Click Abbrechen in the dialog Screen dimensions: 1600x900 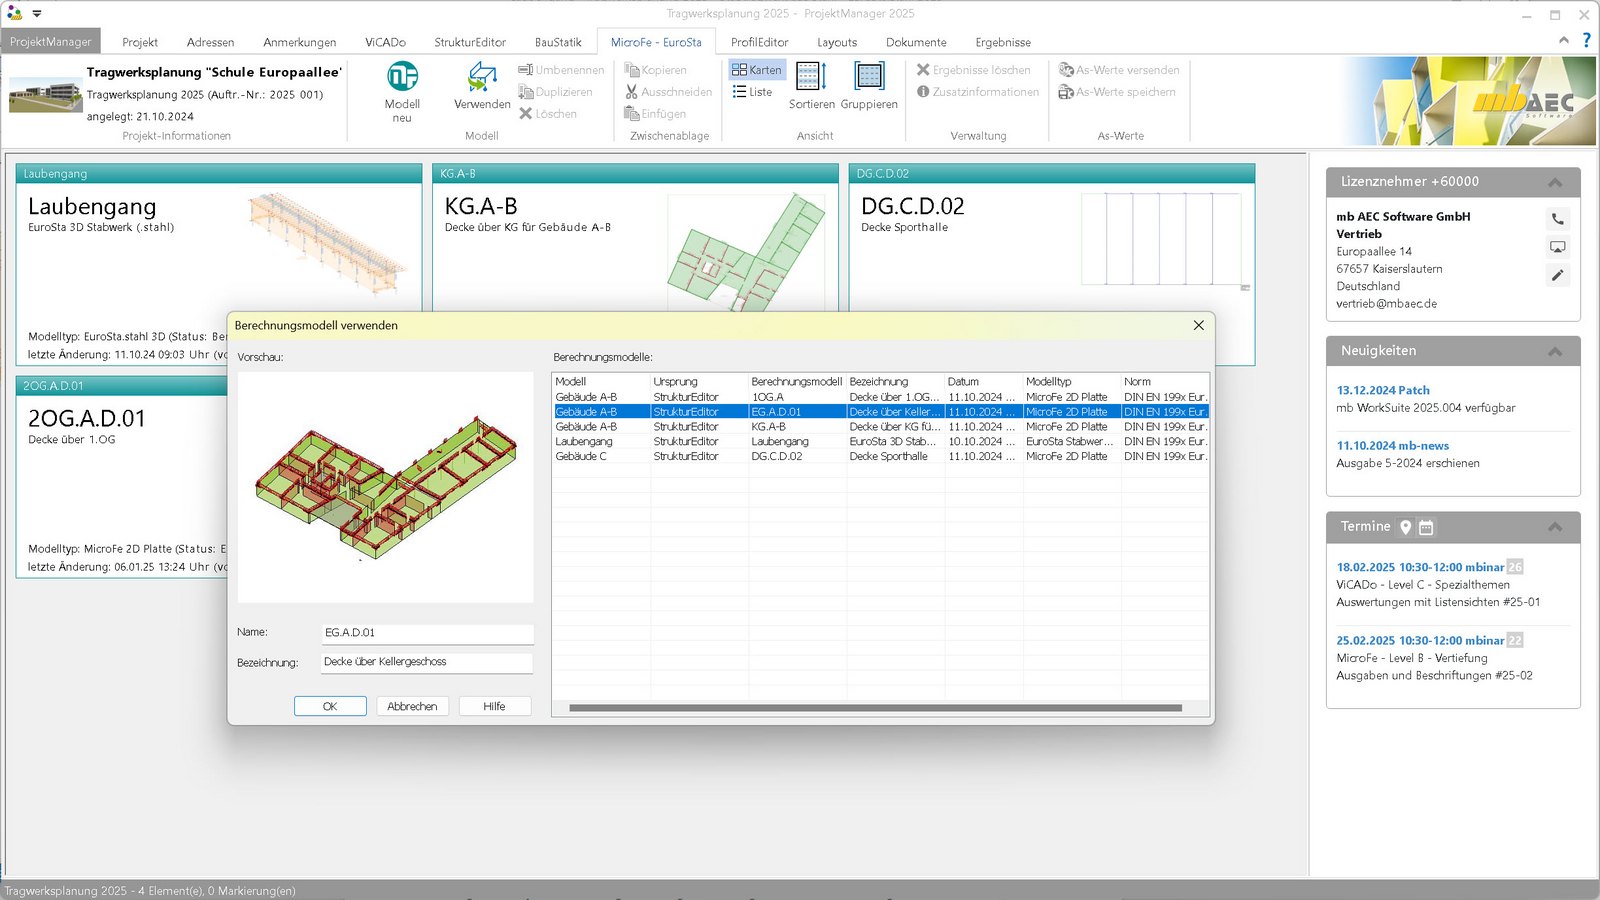pyautogui.click(x=412, y=706)
